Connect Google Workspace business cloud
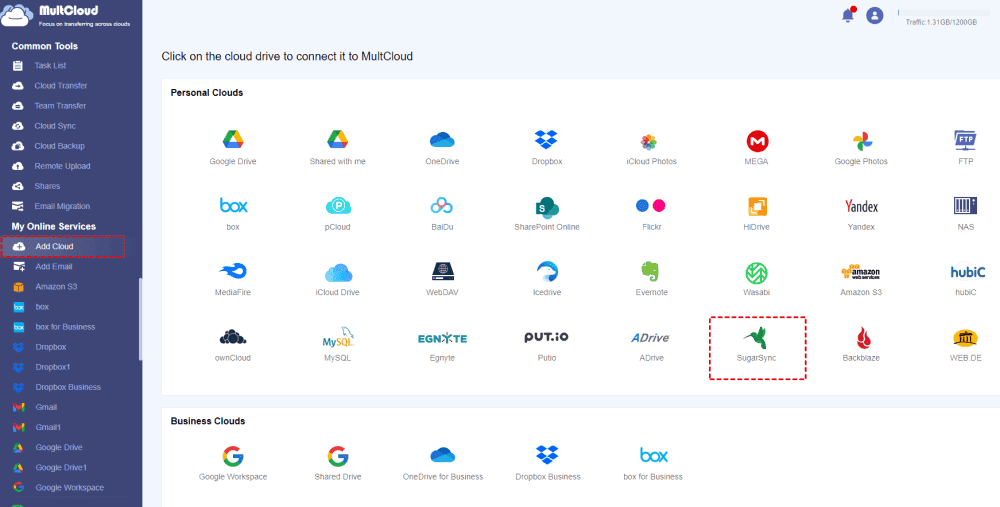 (233, 463)
